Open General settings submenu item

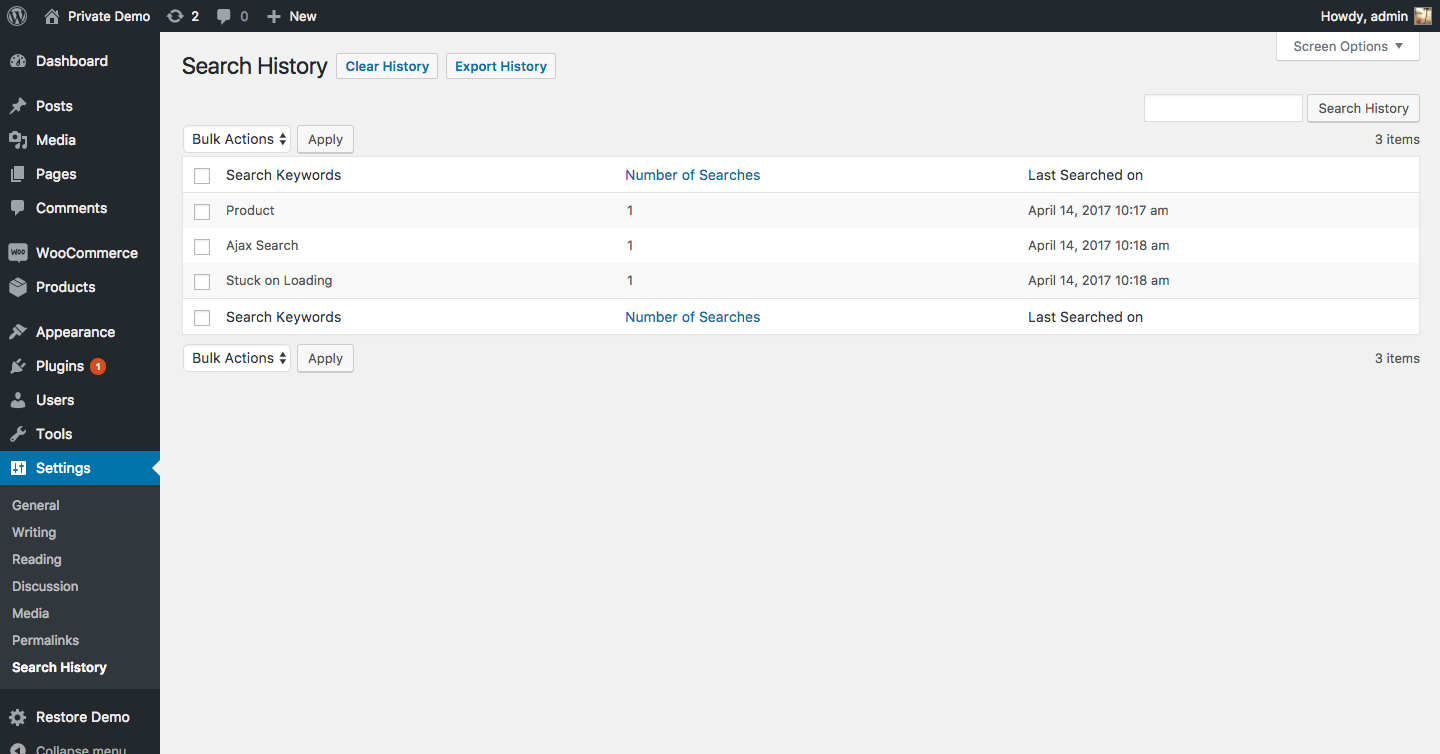[36, 505]
